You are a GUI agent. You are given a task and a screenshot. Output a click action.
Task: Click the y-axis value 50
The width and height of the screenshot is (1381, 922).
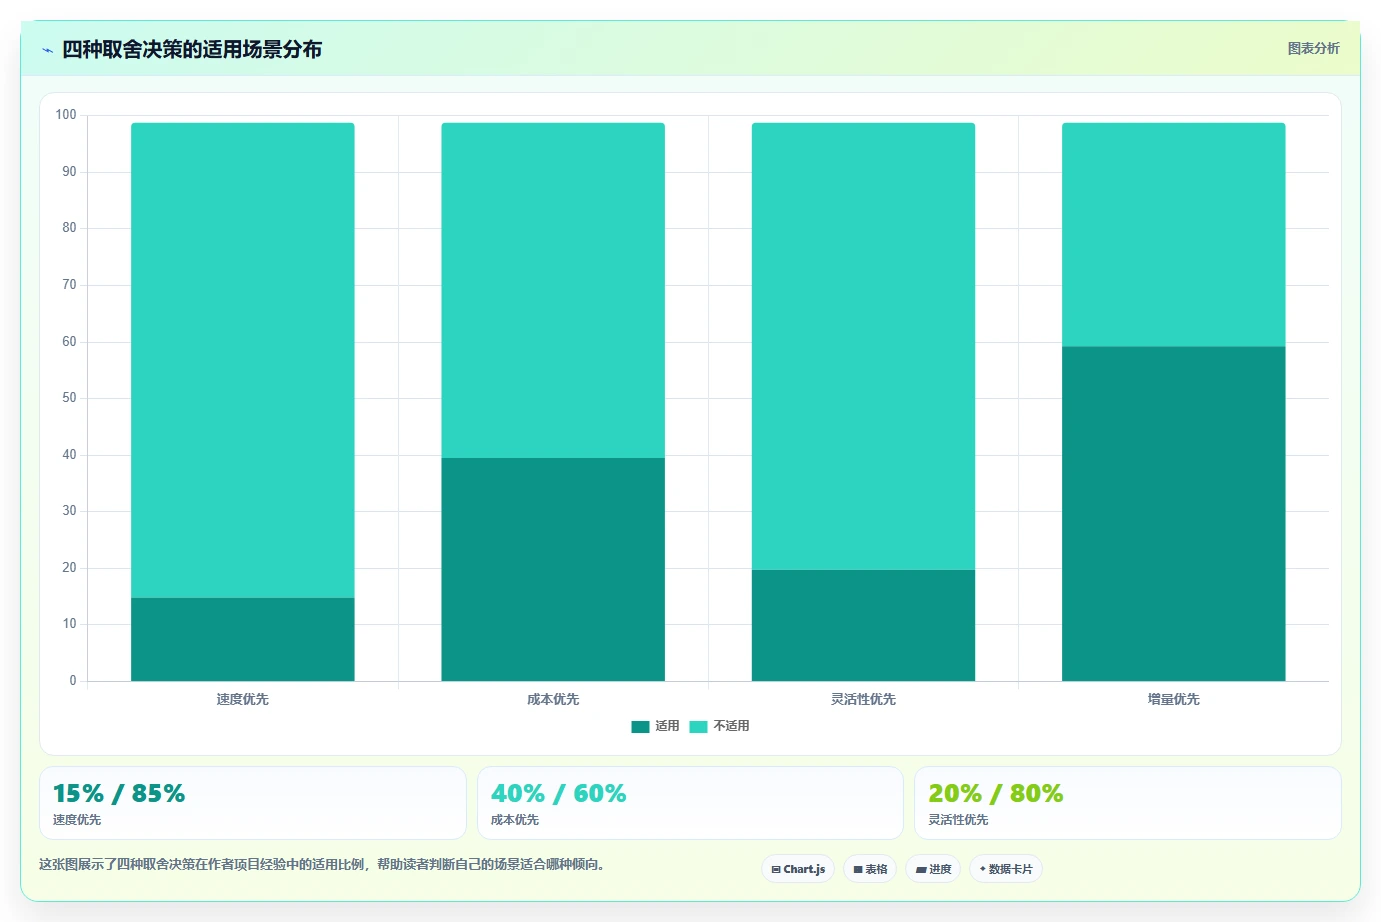point(69,398)
